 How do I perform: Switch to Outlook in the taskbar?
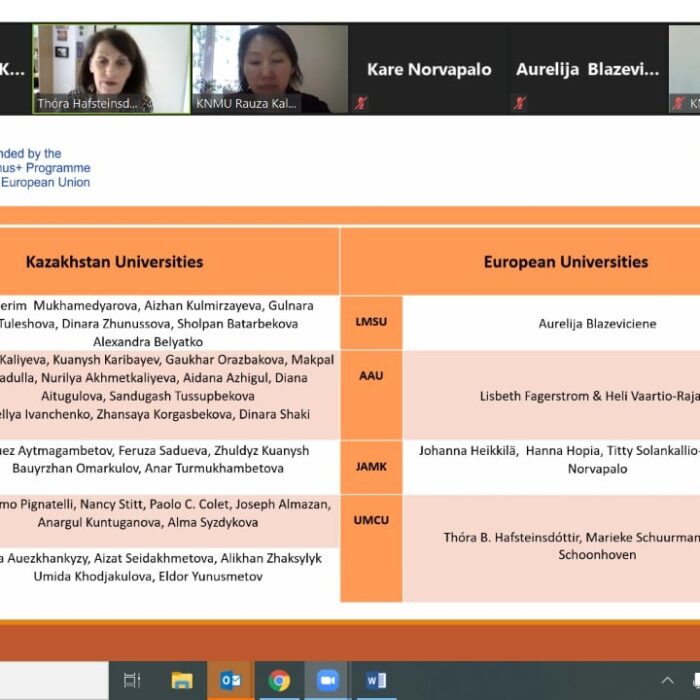230,681
